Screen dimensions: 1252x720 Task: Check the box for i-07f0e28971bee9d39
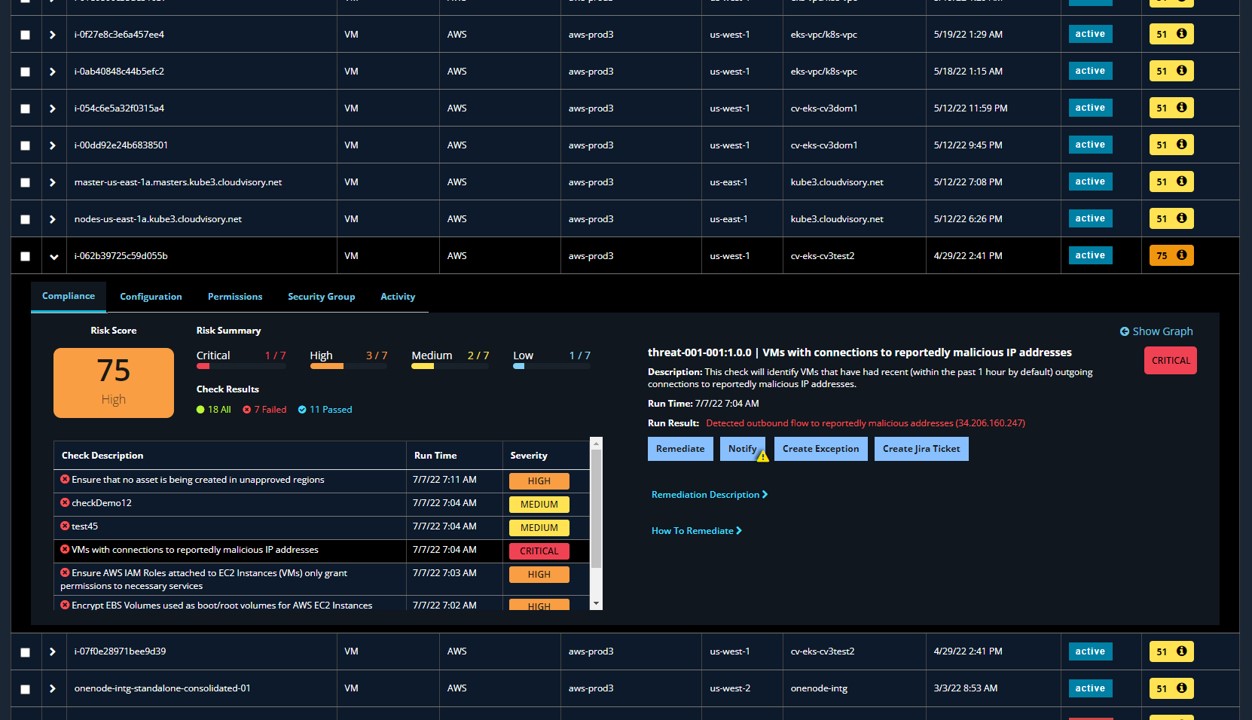click(25, 652)
